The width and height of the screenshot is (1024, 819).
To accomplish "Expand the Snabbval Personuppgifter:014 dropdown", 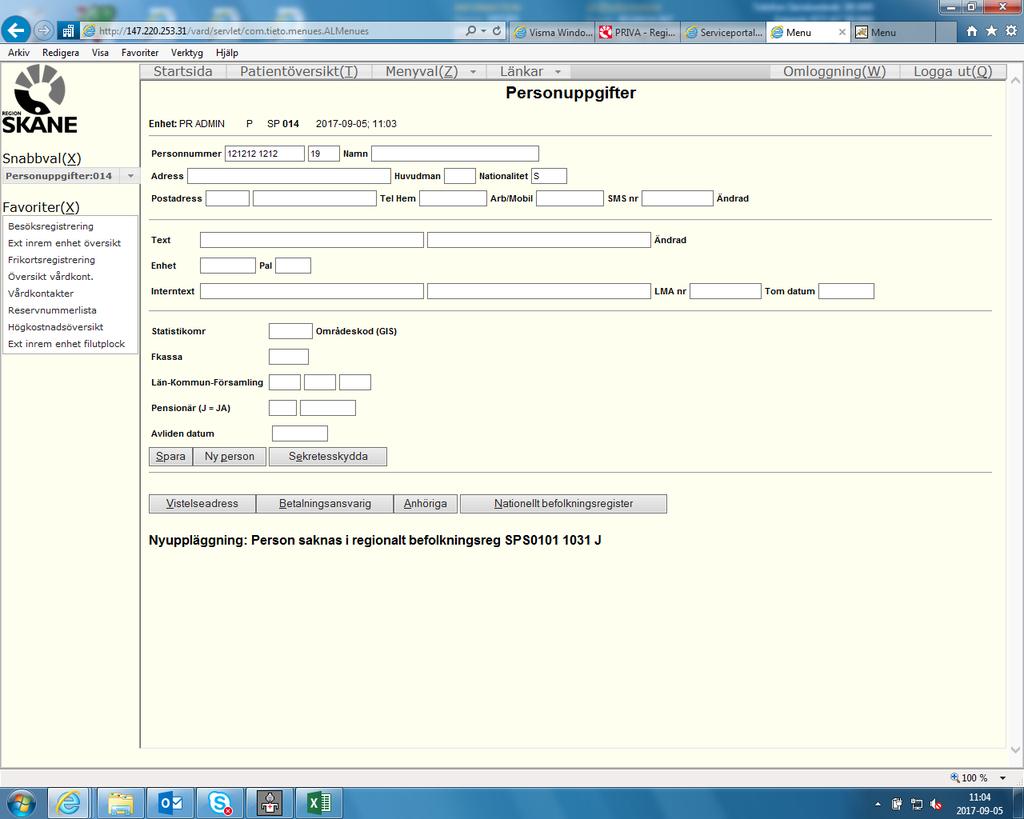I will [131, 176].
